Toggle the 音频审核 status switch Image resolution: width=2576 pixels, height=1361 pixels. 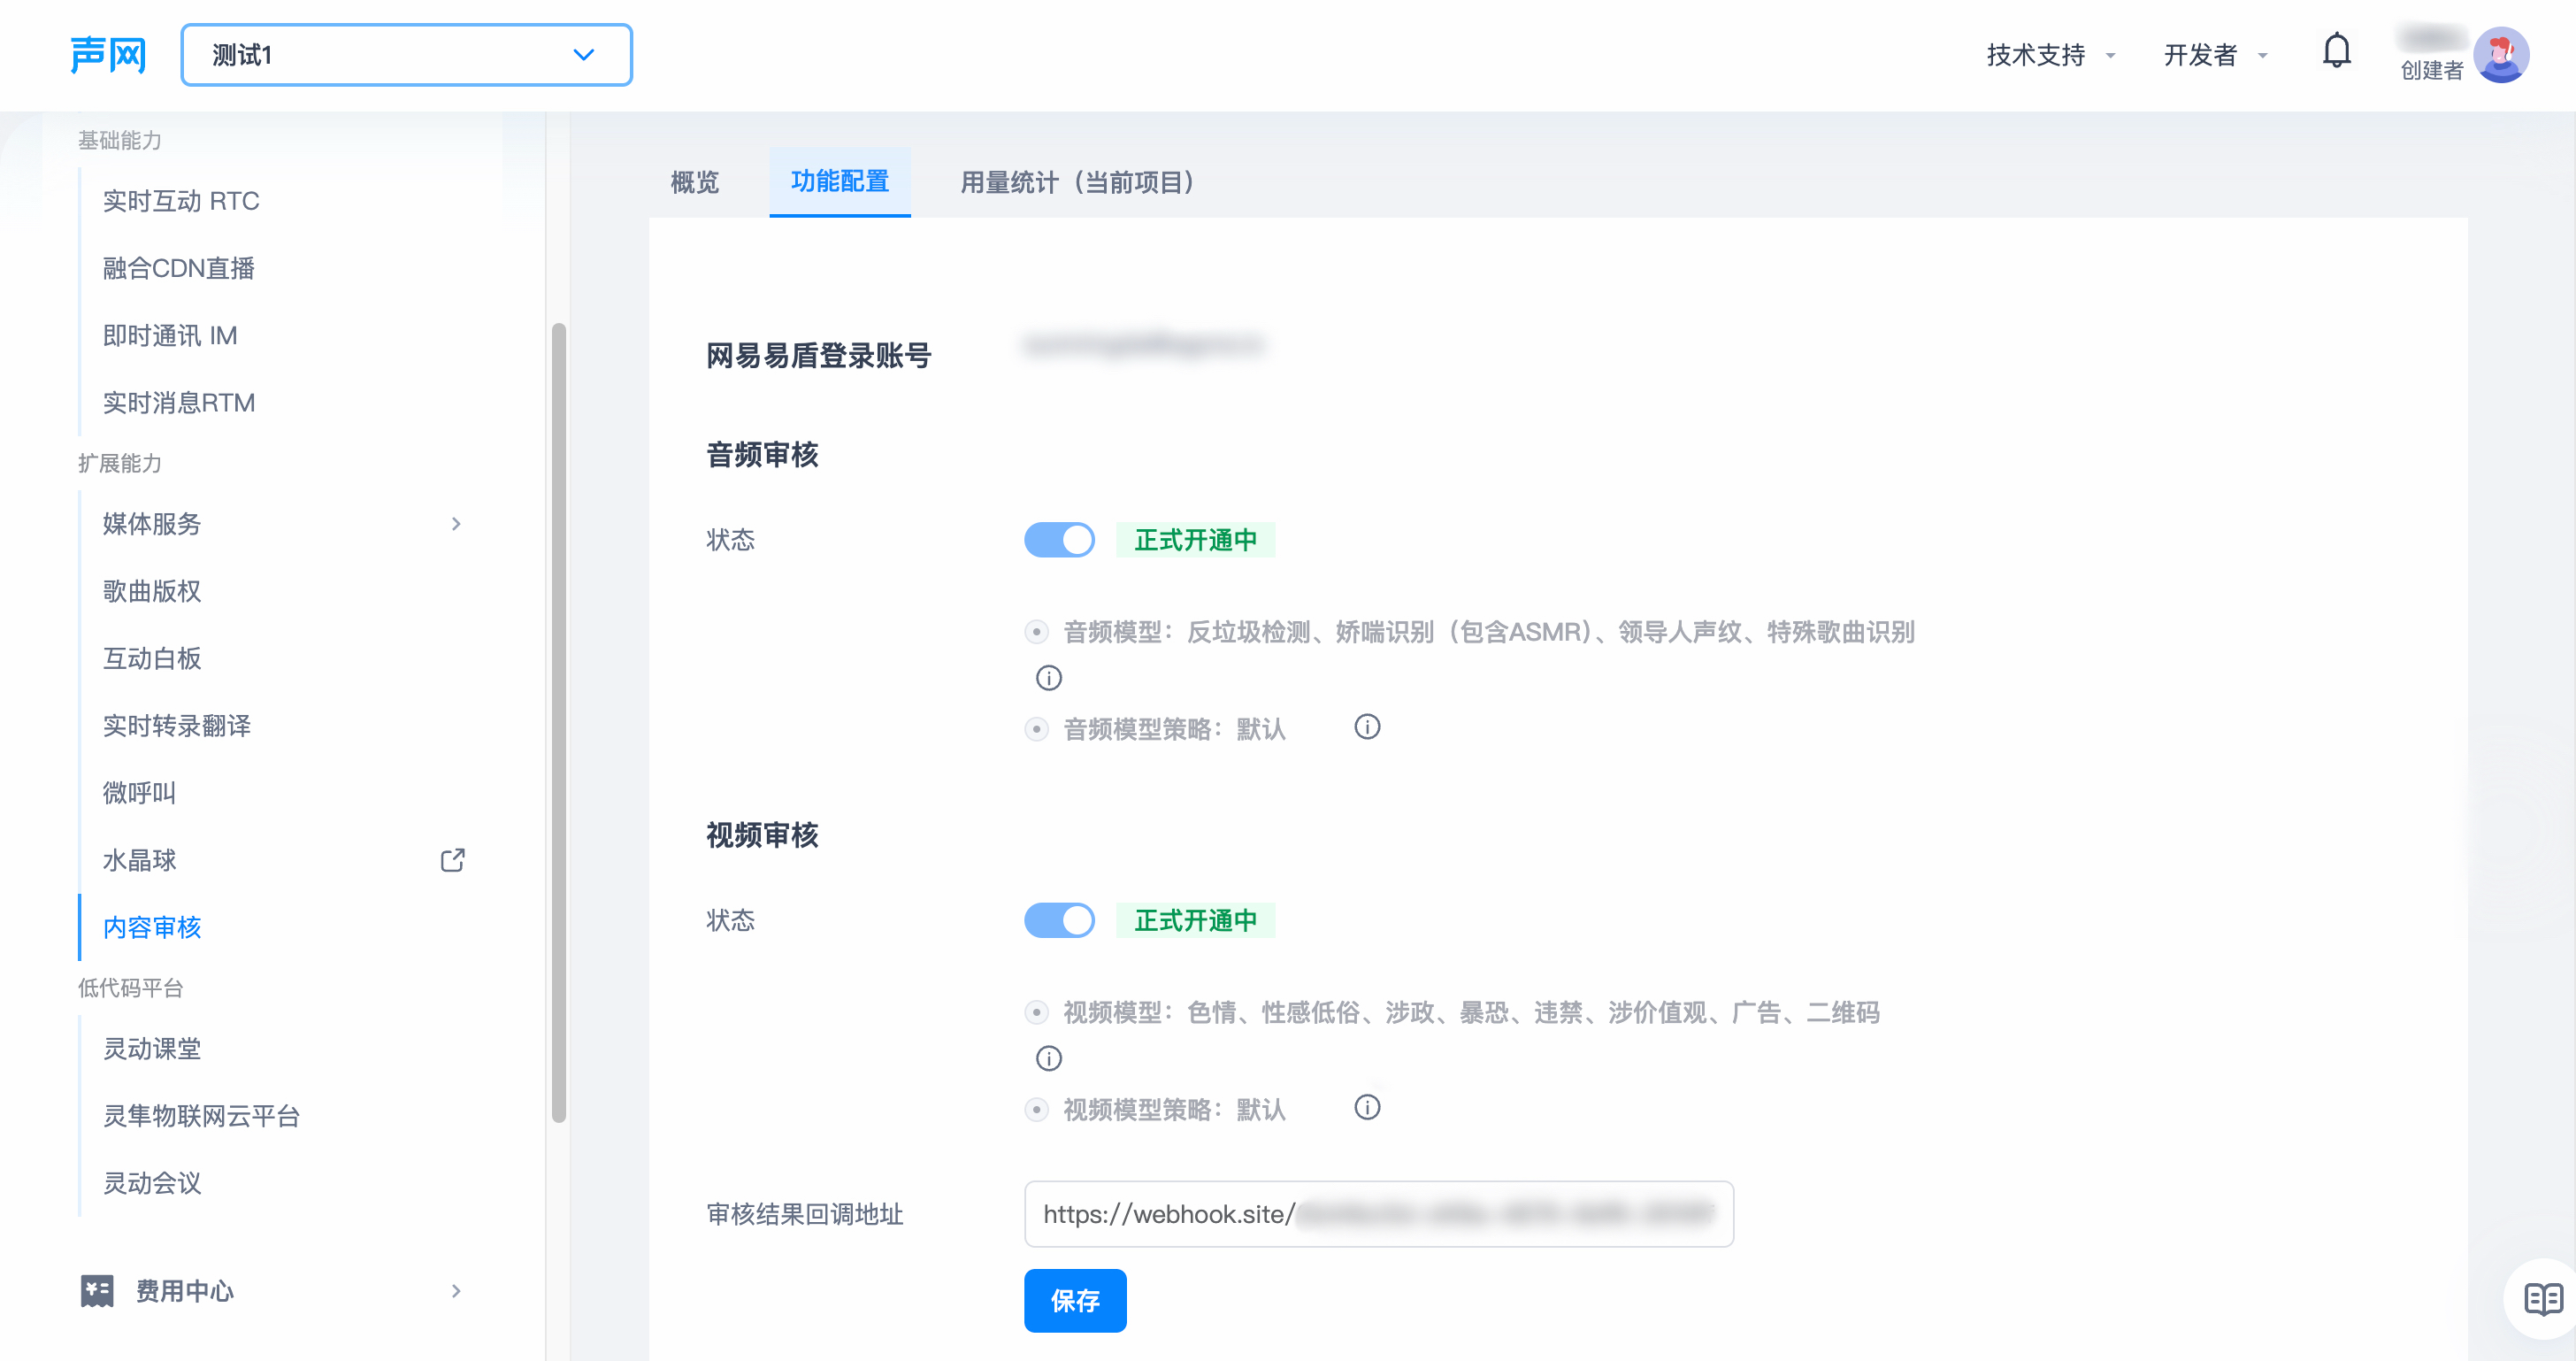(1059, 539)
